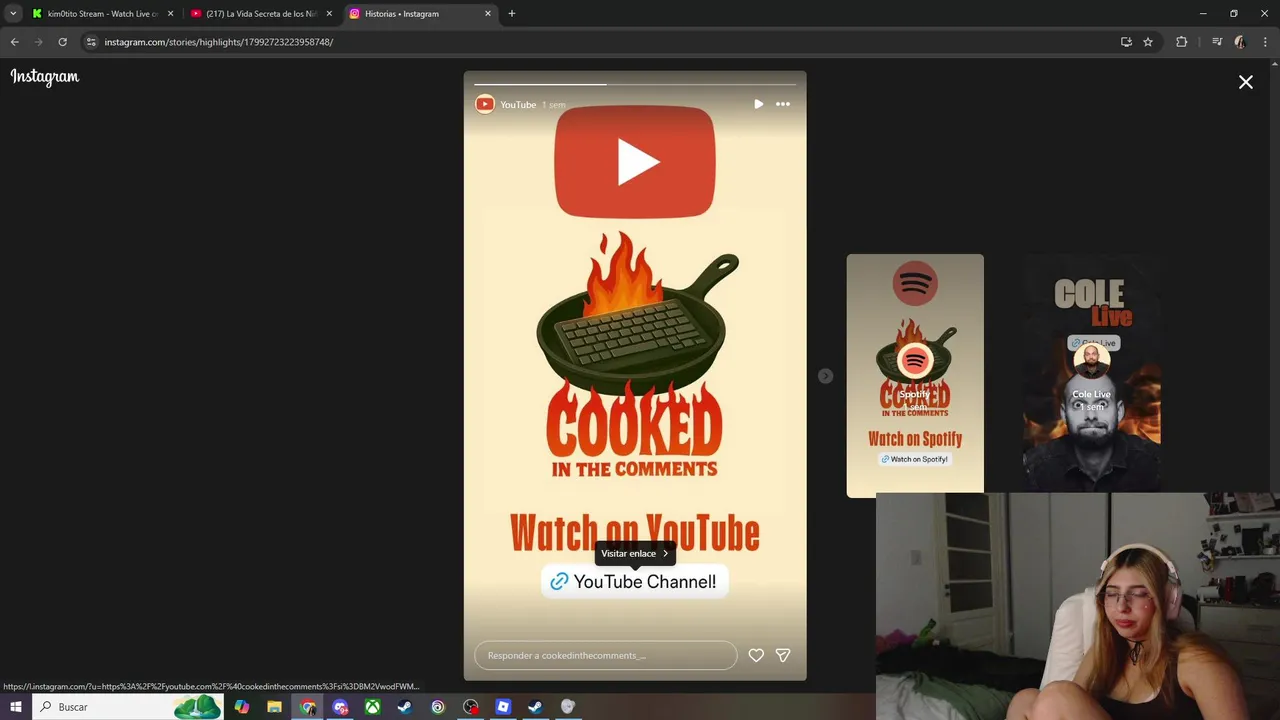The width and height of the screenshot is (1280, 720).
Task: Open the YouTube Channel! link sticker
Action: point(635,581)
